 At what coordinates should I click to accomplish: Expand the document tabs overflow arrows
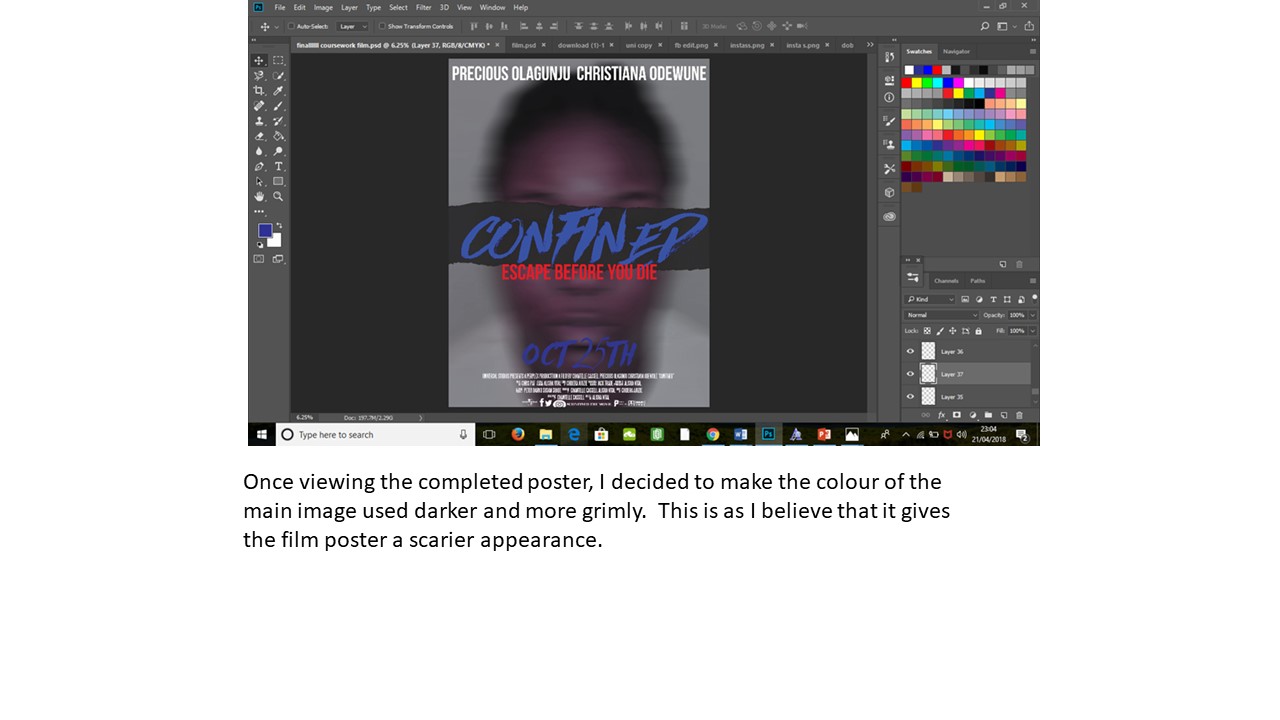pos(869,45)
